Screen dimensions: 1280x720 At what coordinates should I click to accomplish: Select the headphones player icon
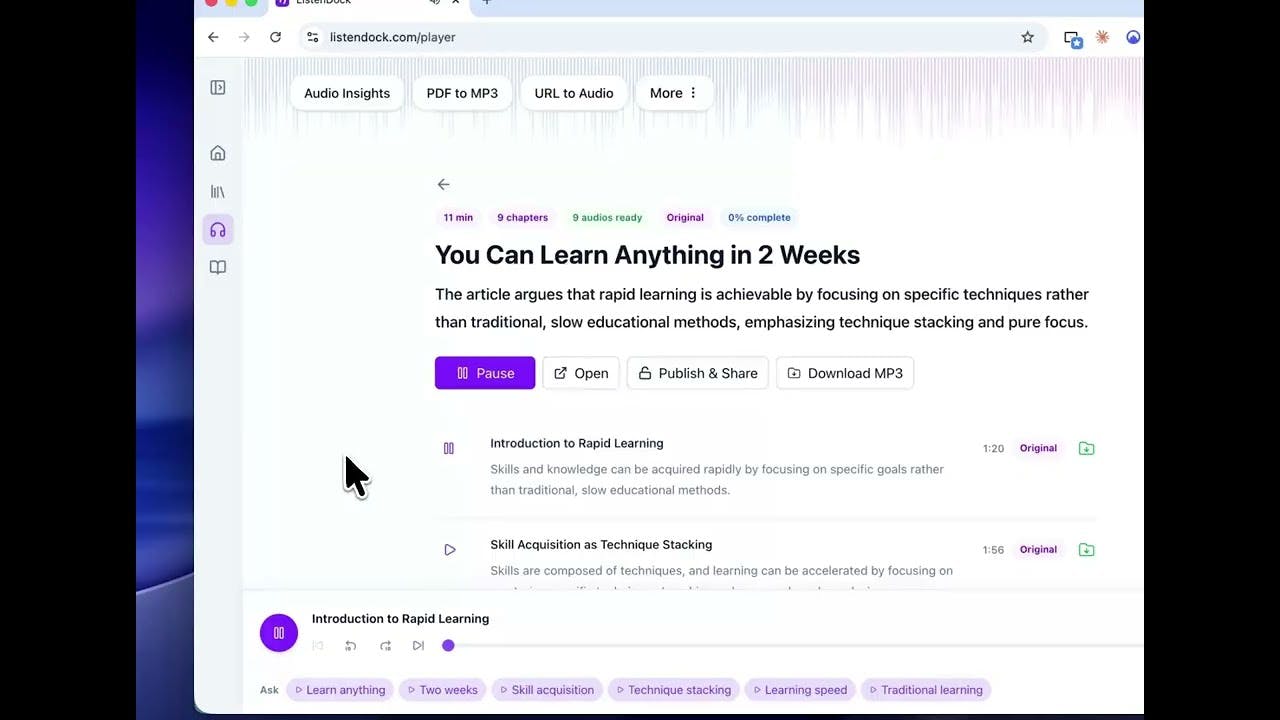click(218, 230)
